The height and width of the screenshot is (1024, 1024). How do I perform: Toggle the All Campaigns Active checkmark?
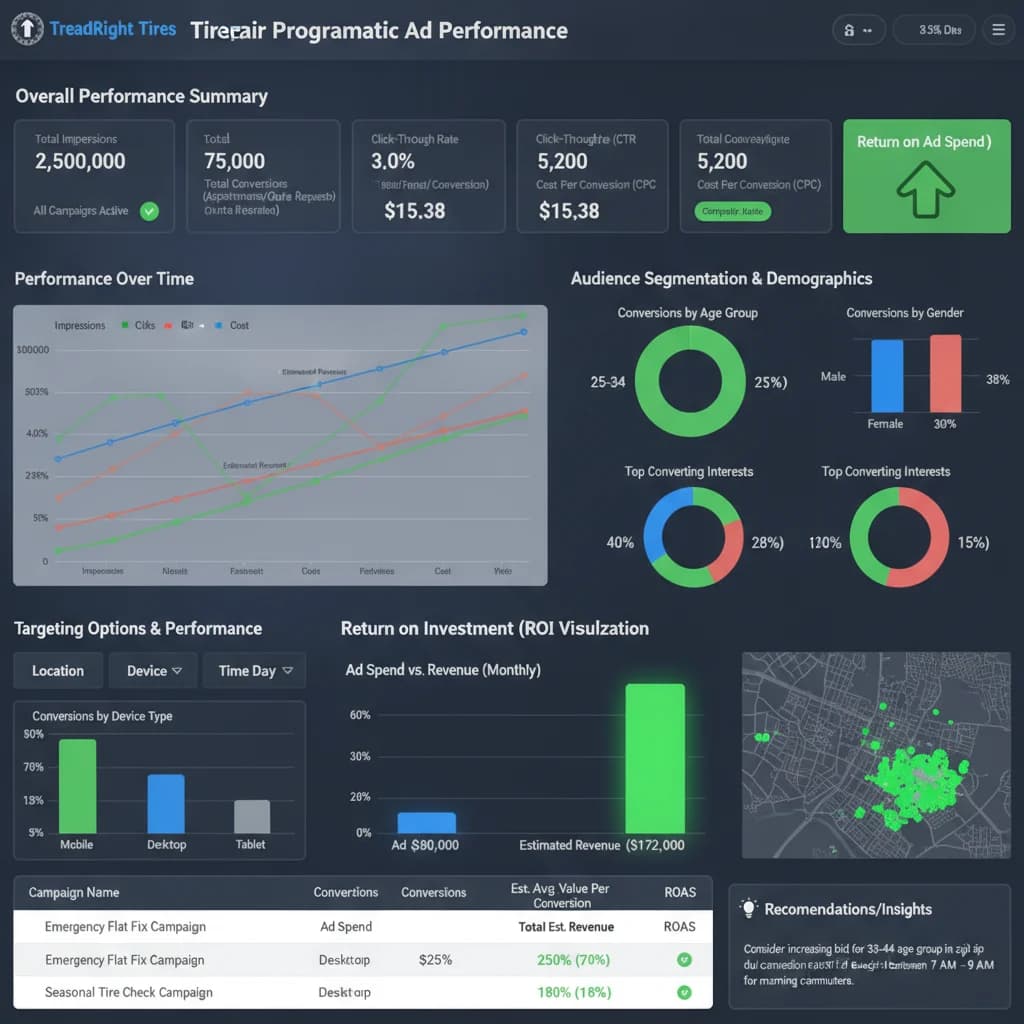pyautogui.click(x=150, y=211)
